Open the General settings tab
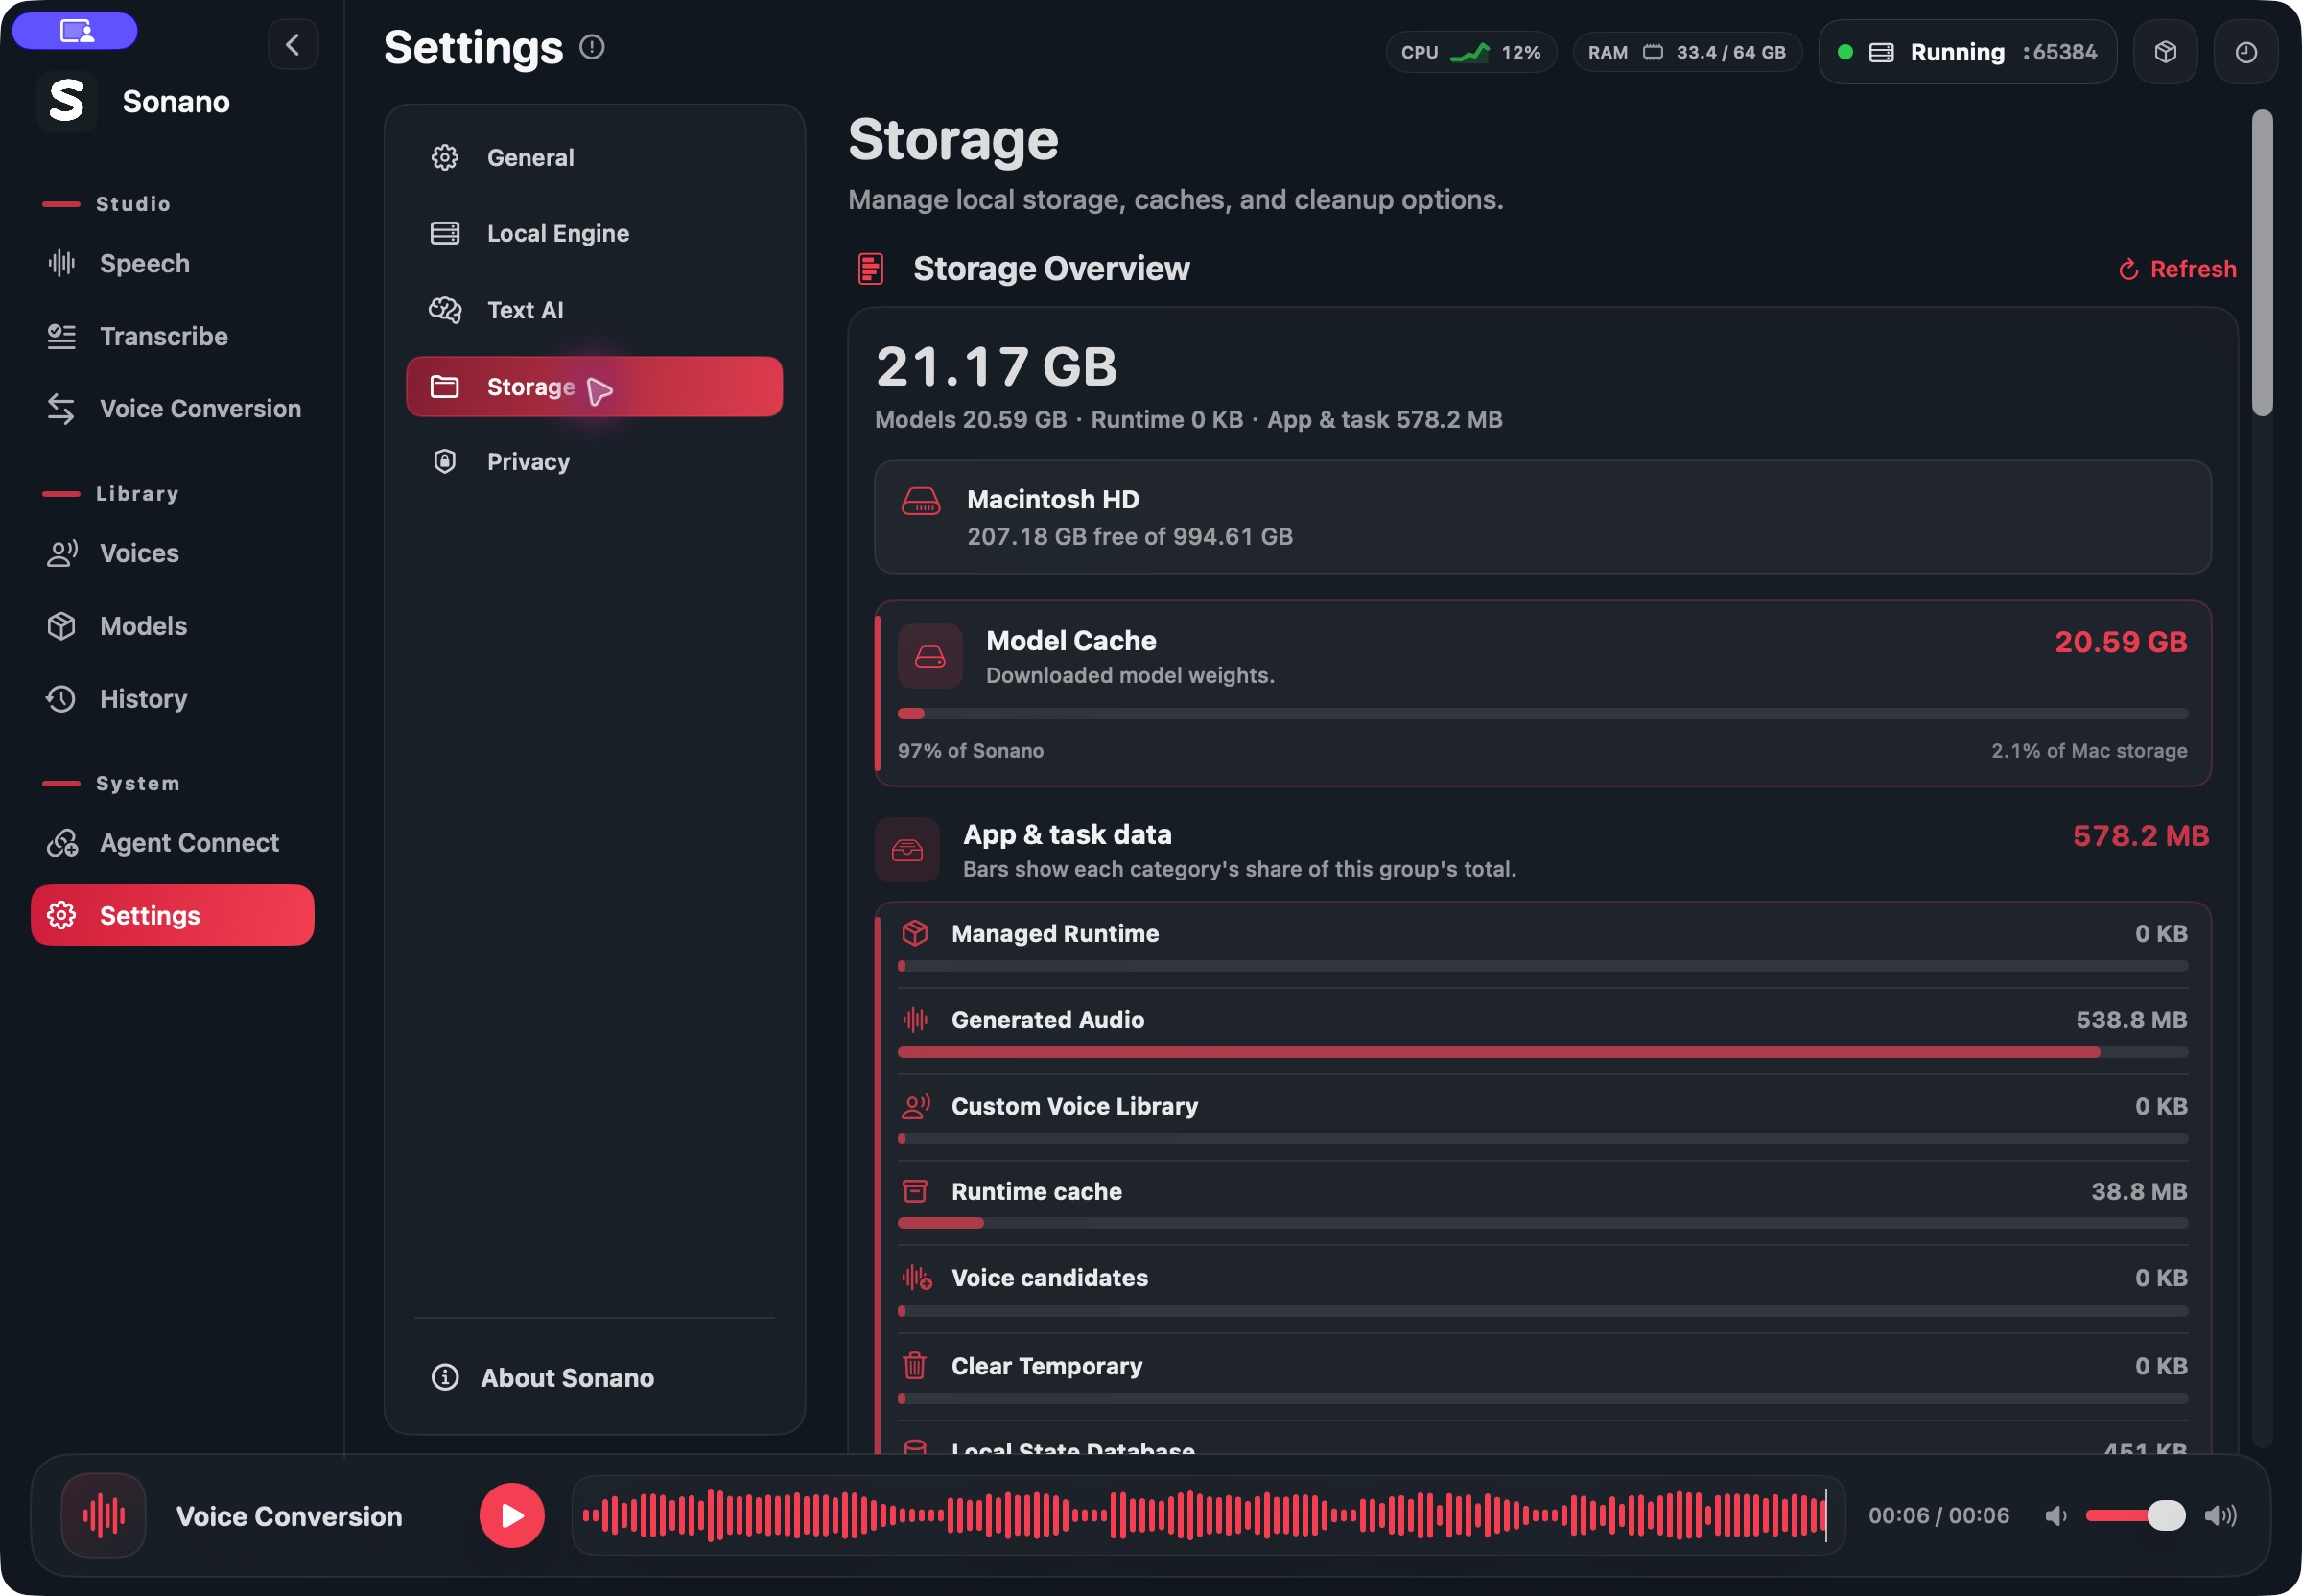2302x1596 pixels. 594,157
